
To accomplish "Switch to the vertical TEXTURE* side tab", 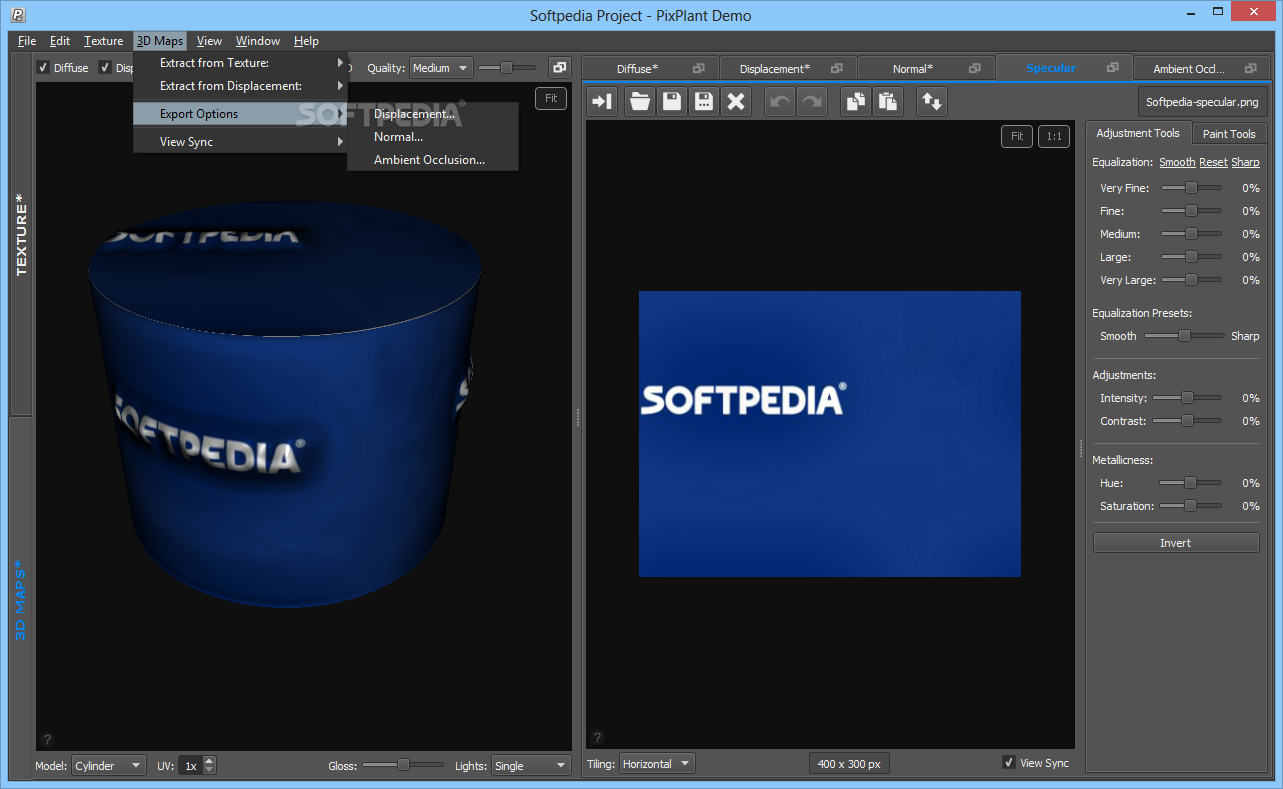I will [x=21, y=235].
